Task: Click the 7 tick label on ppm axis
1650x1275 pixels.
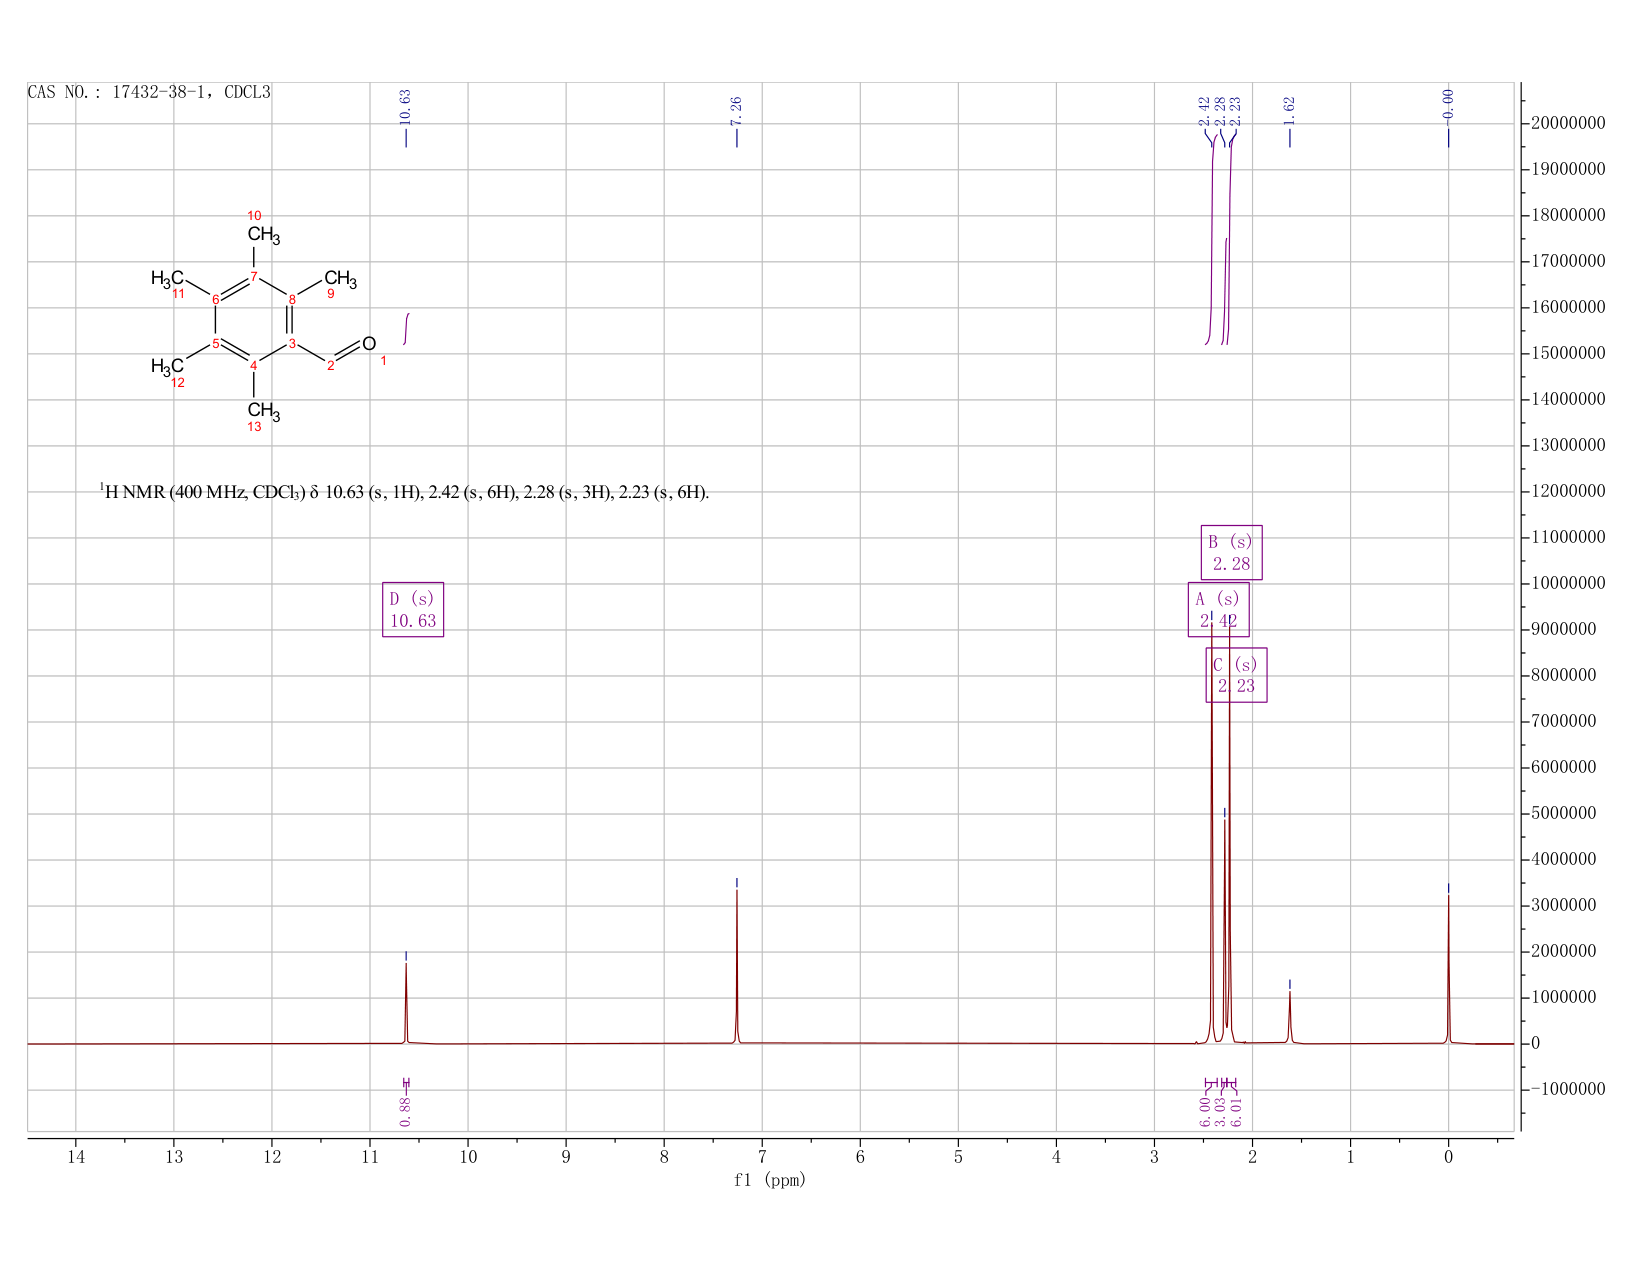Action: 762,1157
